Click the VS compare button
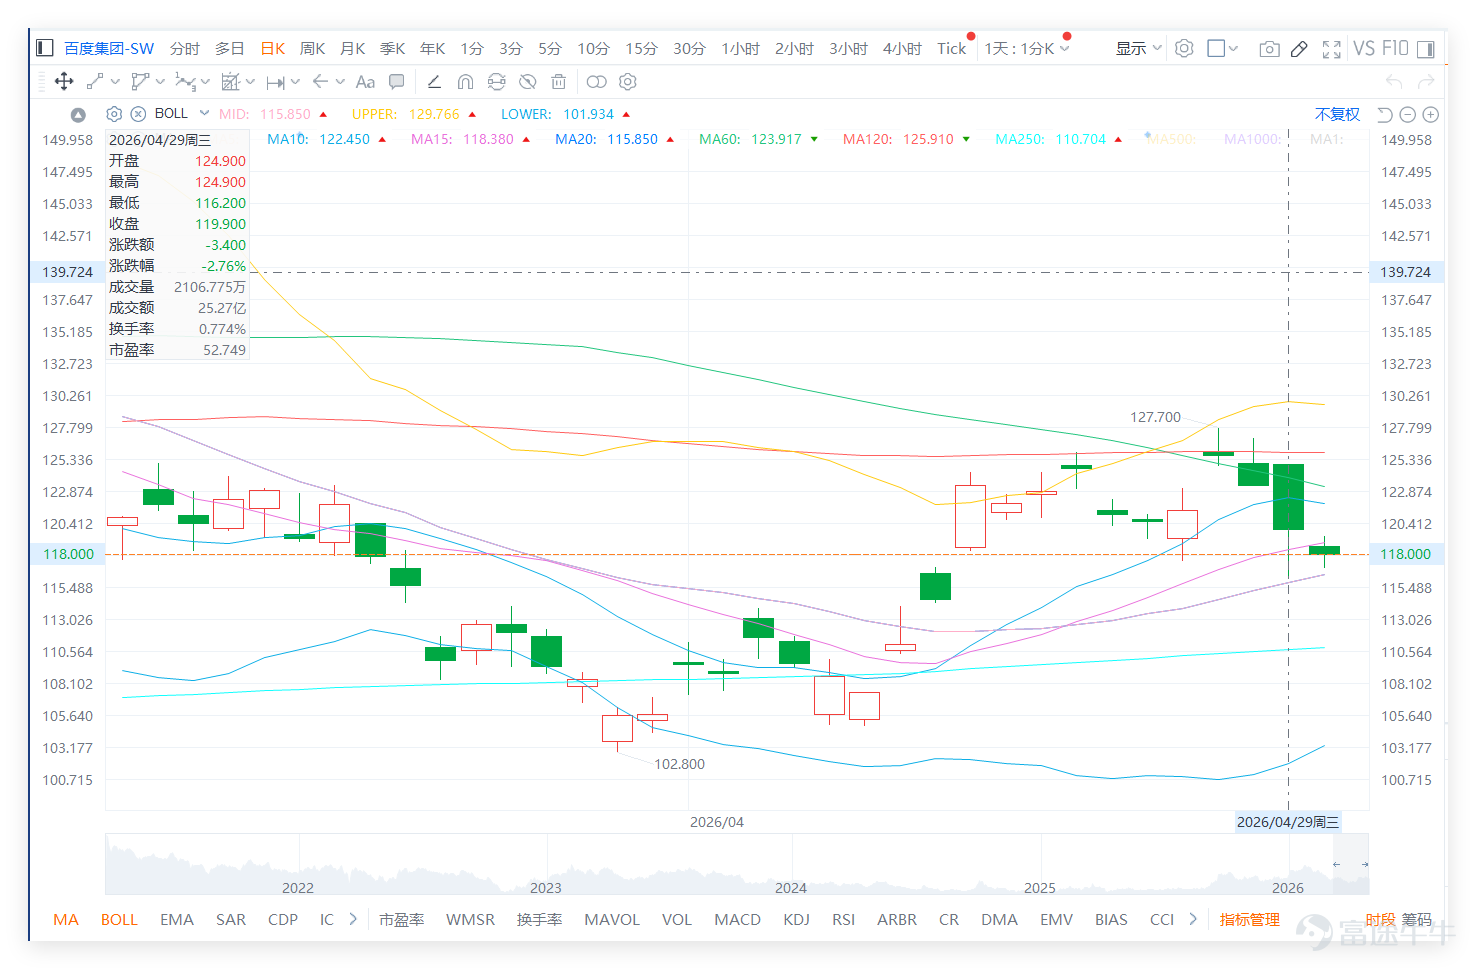The width and height of the screenshot is (1476, 969). pyautogui.click(x=1364, y=48)
